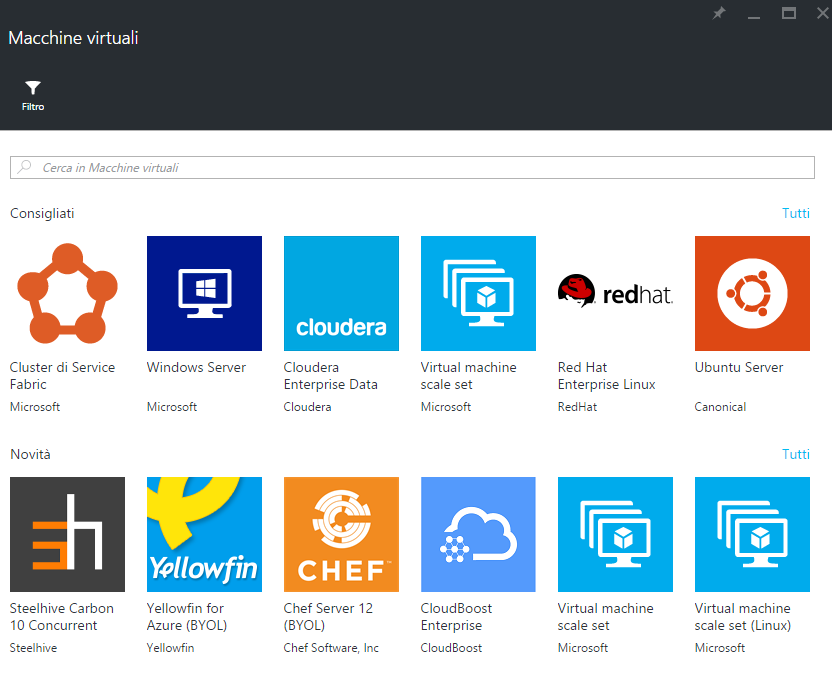Click the 'Yellowfin' publisher name
This screenshot has height=684, width=832.
(170, 648)
